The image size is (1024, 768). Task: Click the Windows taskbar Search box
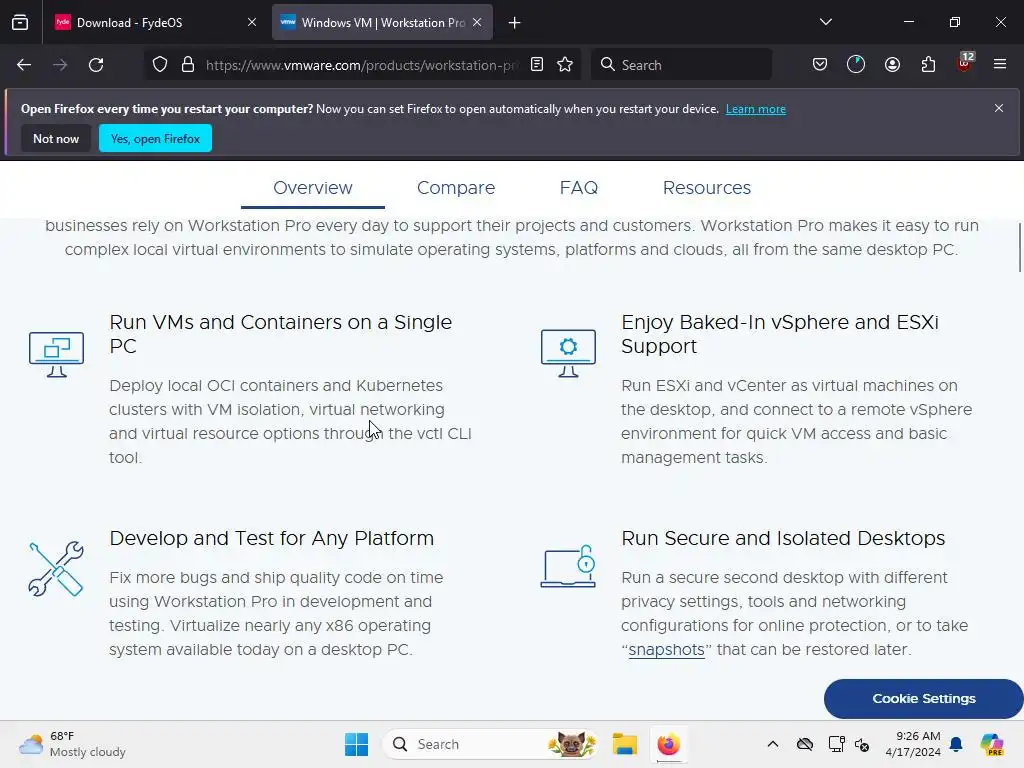(x=490, y=744)
